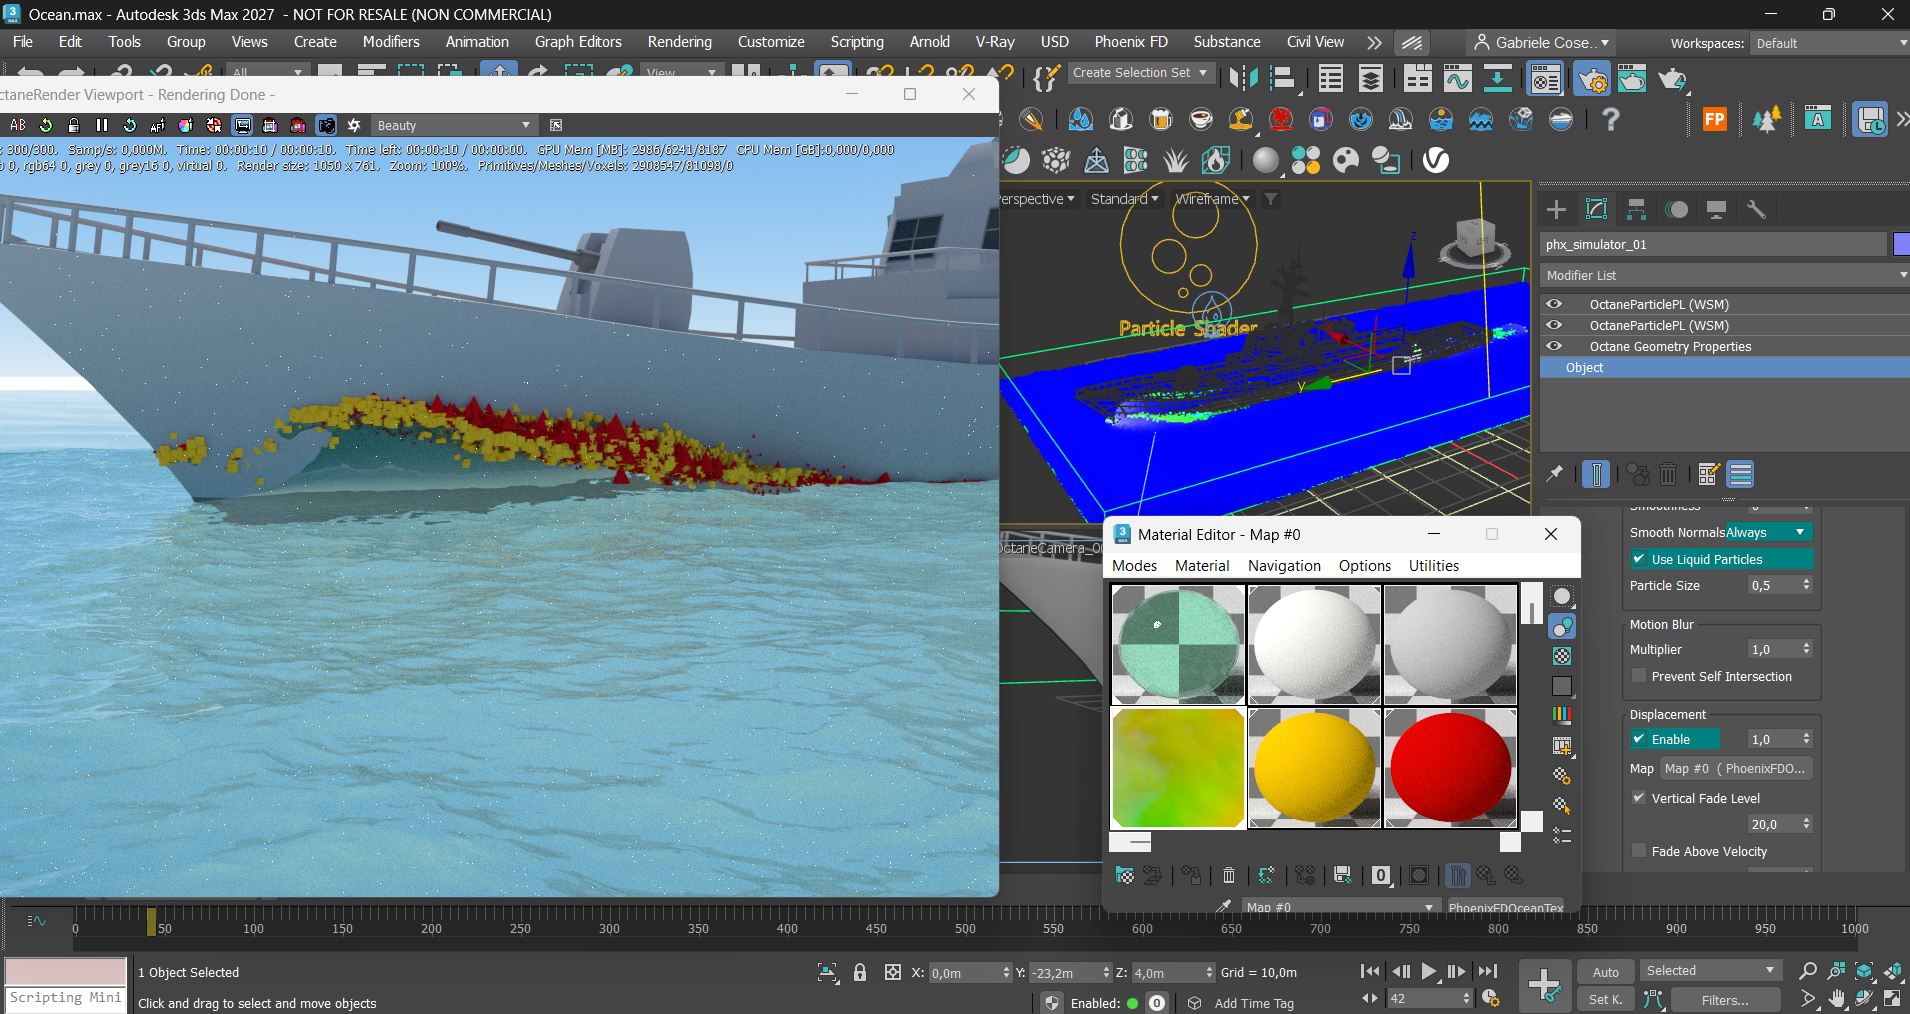Screen dimensions: 1910x1014
Task: Pause rendering in OctaneRender Viewport
Action: [x=102, y=125]
